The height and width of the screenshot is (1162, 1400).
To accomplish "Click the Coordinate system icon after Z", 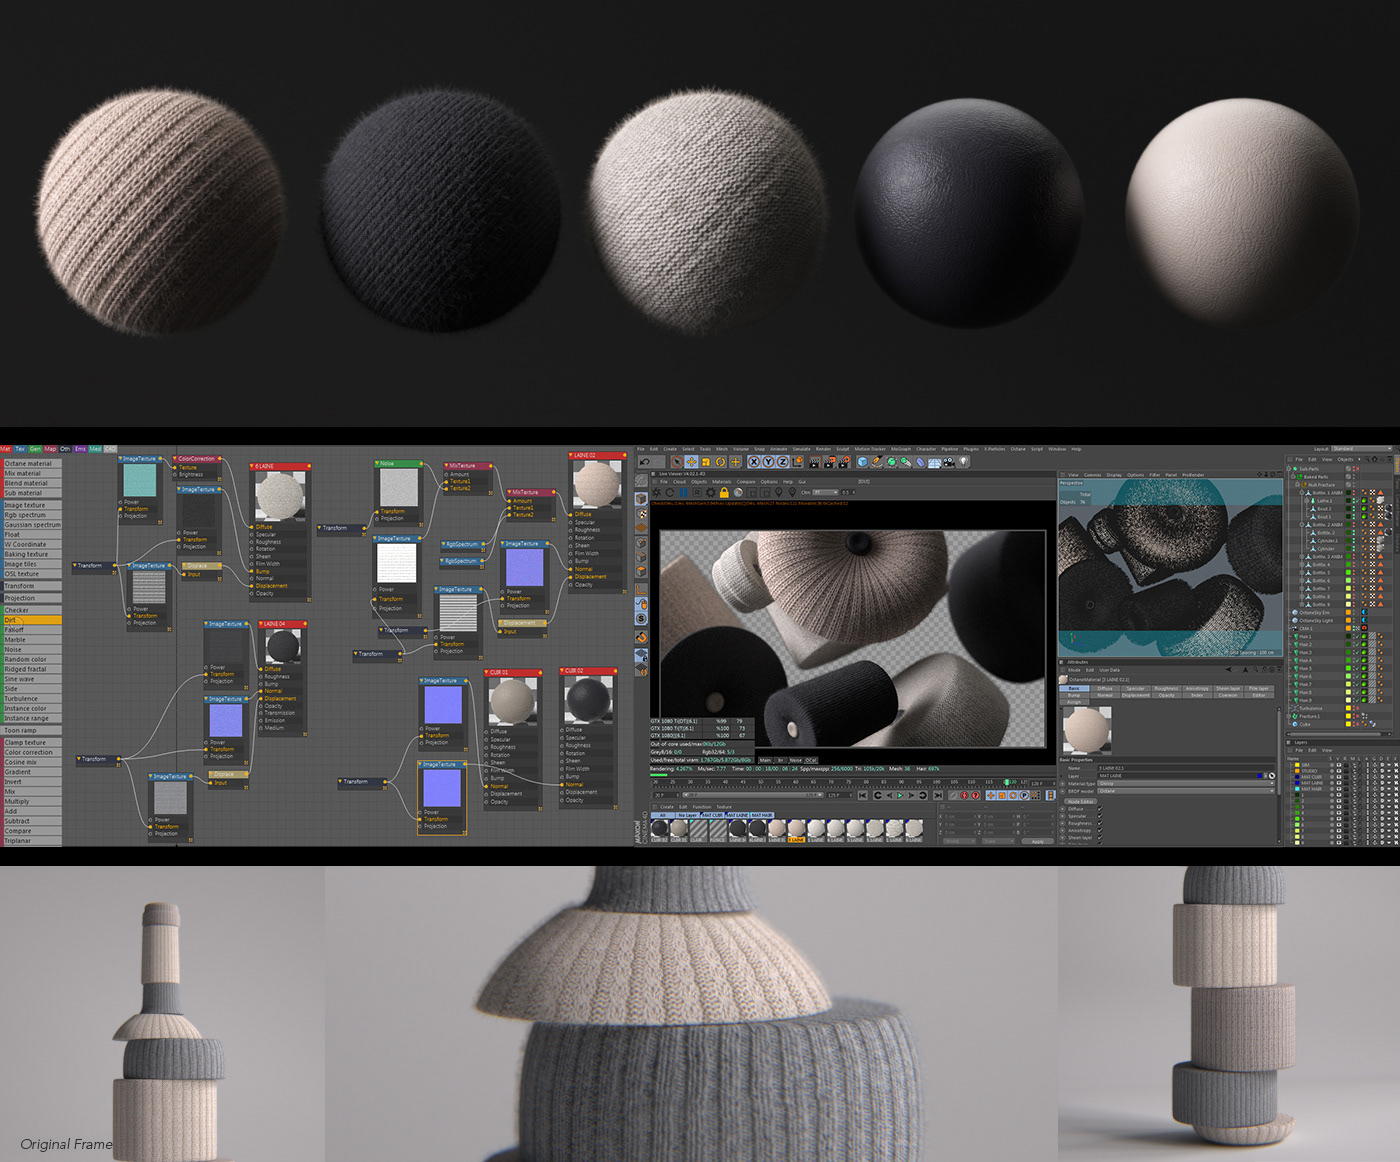I will coord(798,462).
